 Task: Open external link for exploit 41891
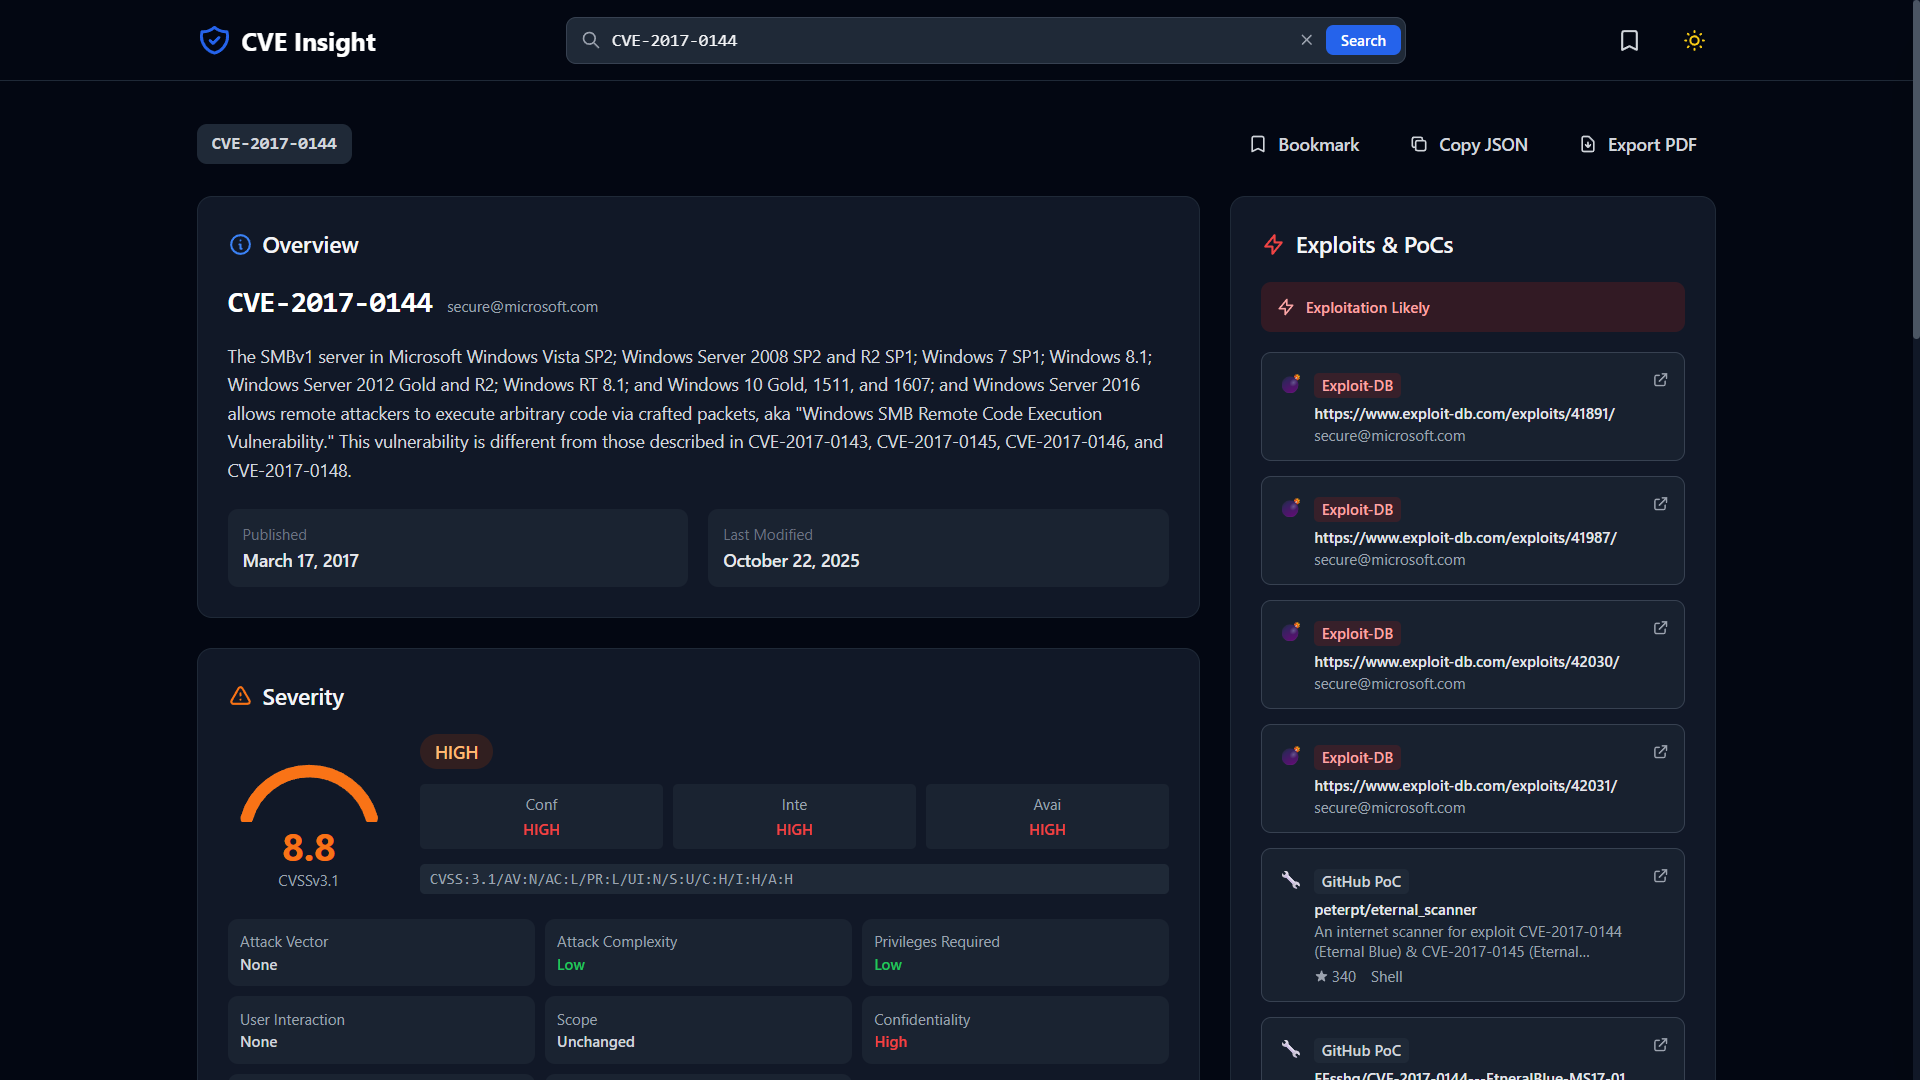pyautogui.click(x=1660, y=380)
